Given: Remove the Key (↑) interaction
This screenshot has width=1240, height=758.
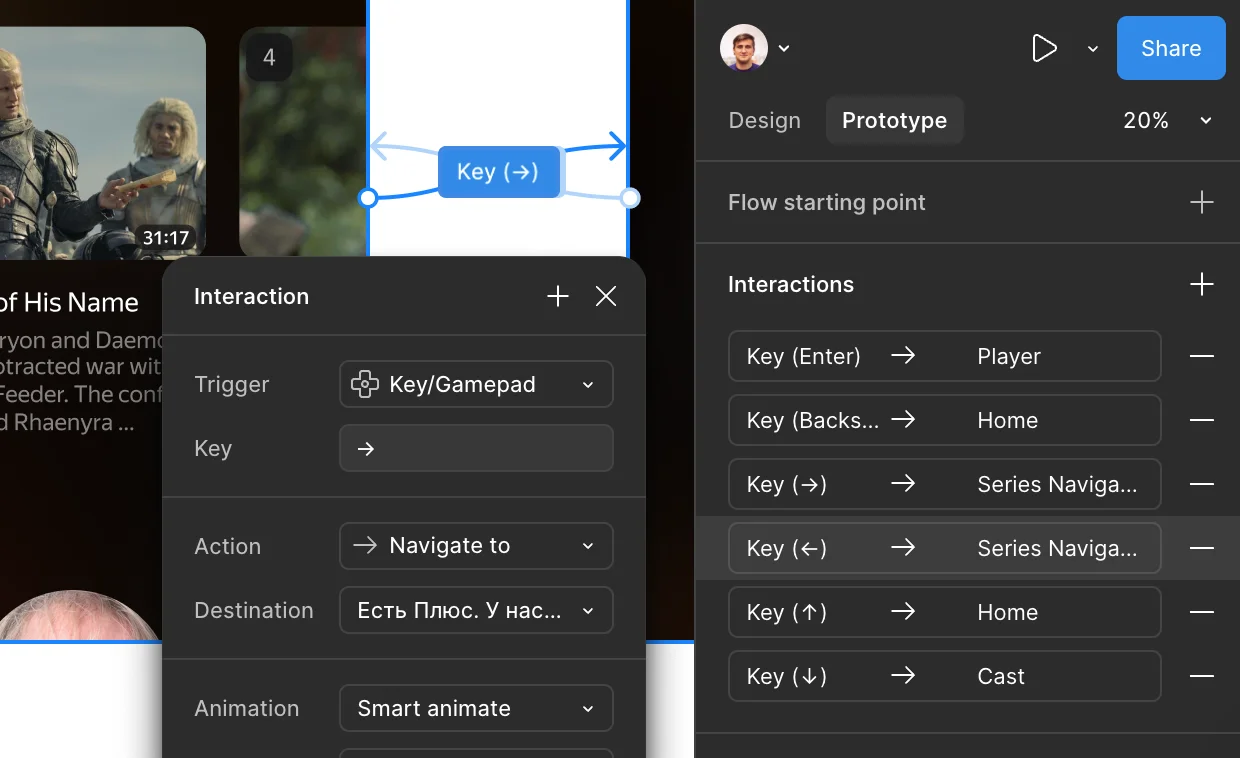Looking at the screenshot, I should point(1202,612).
